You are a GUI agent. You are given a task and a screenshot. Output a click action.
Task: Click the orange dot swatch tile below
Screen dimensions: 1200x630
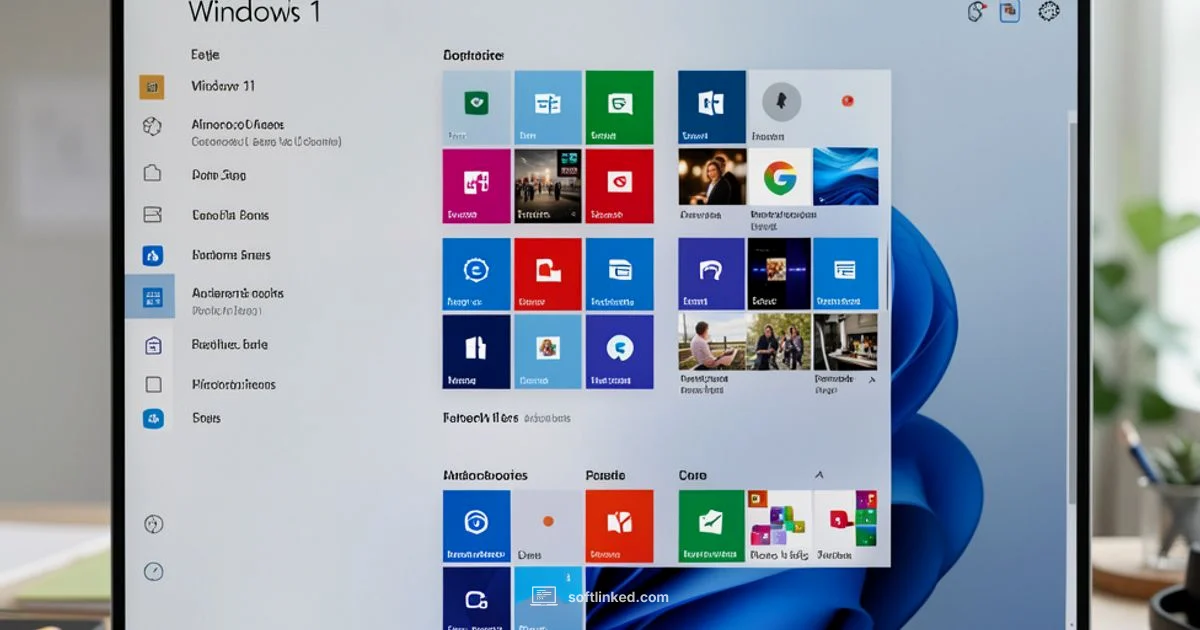click(548, 521)
